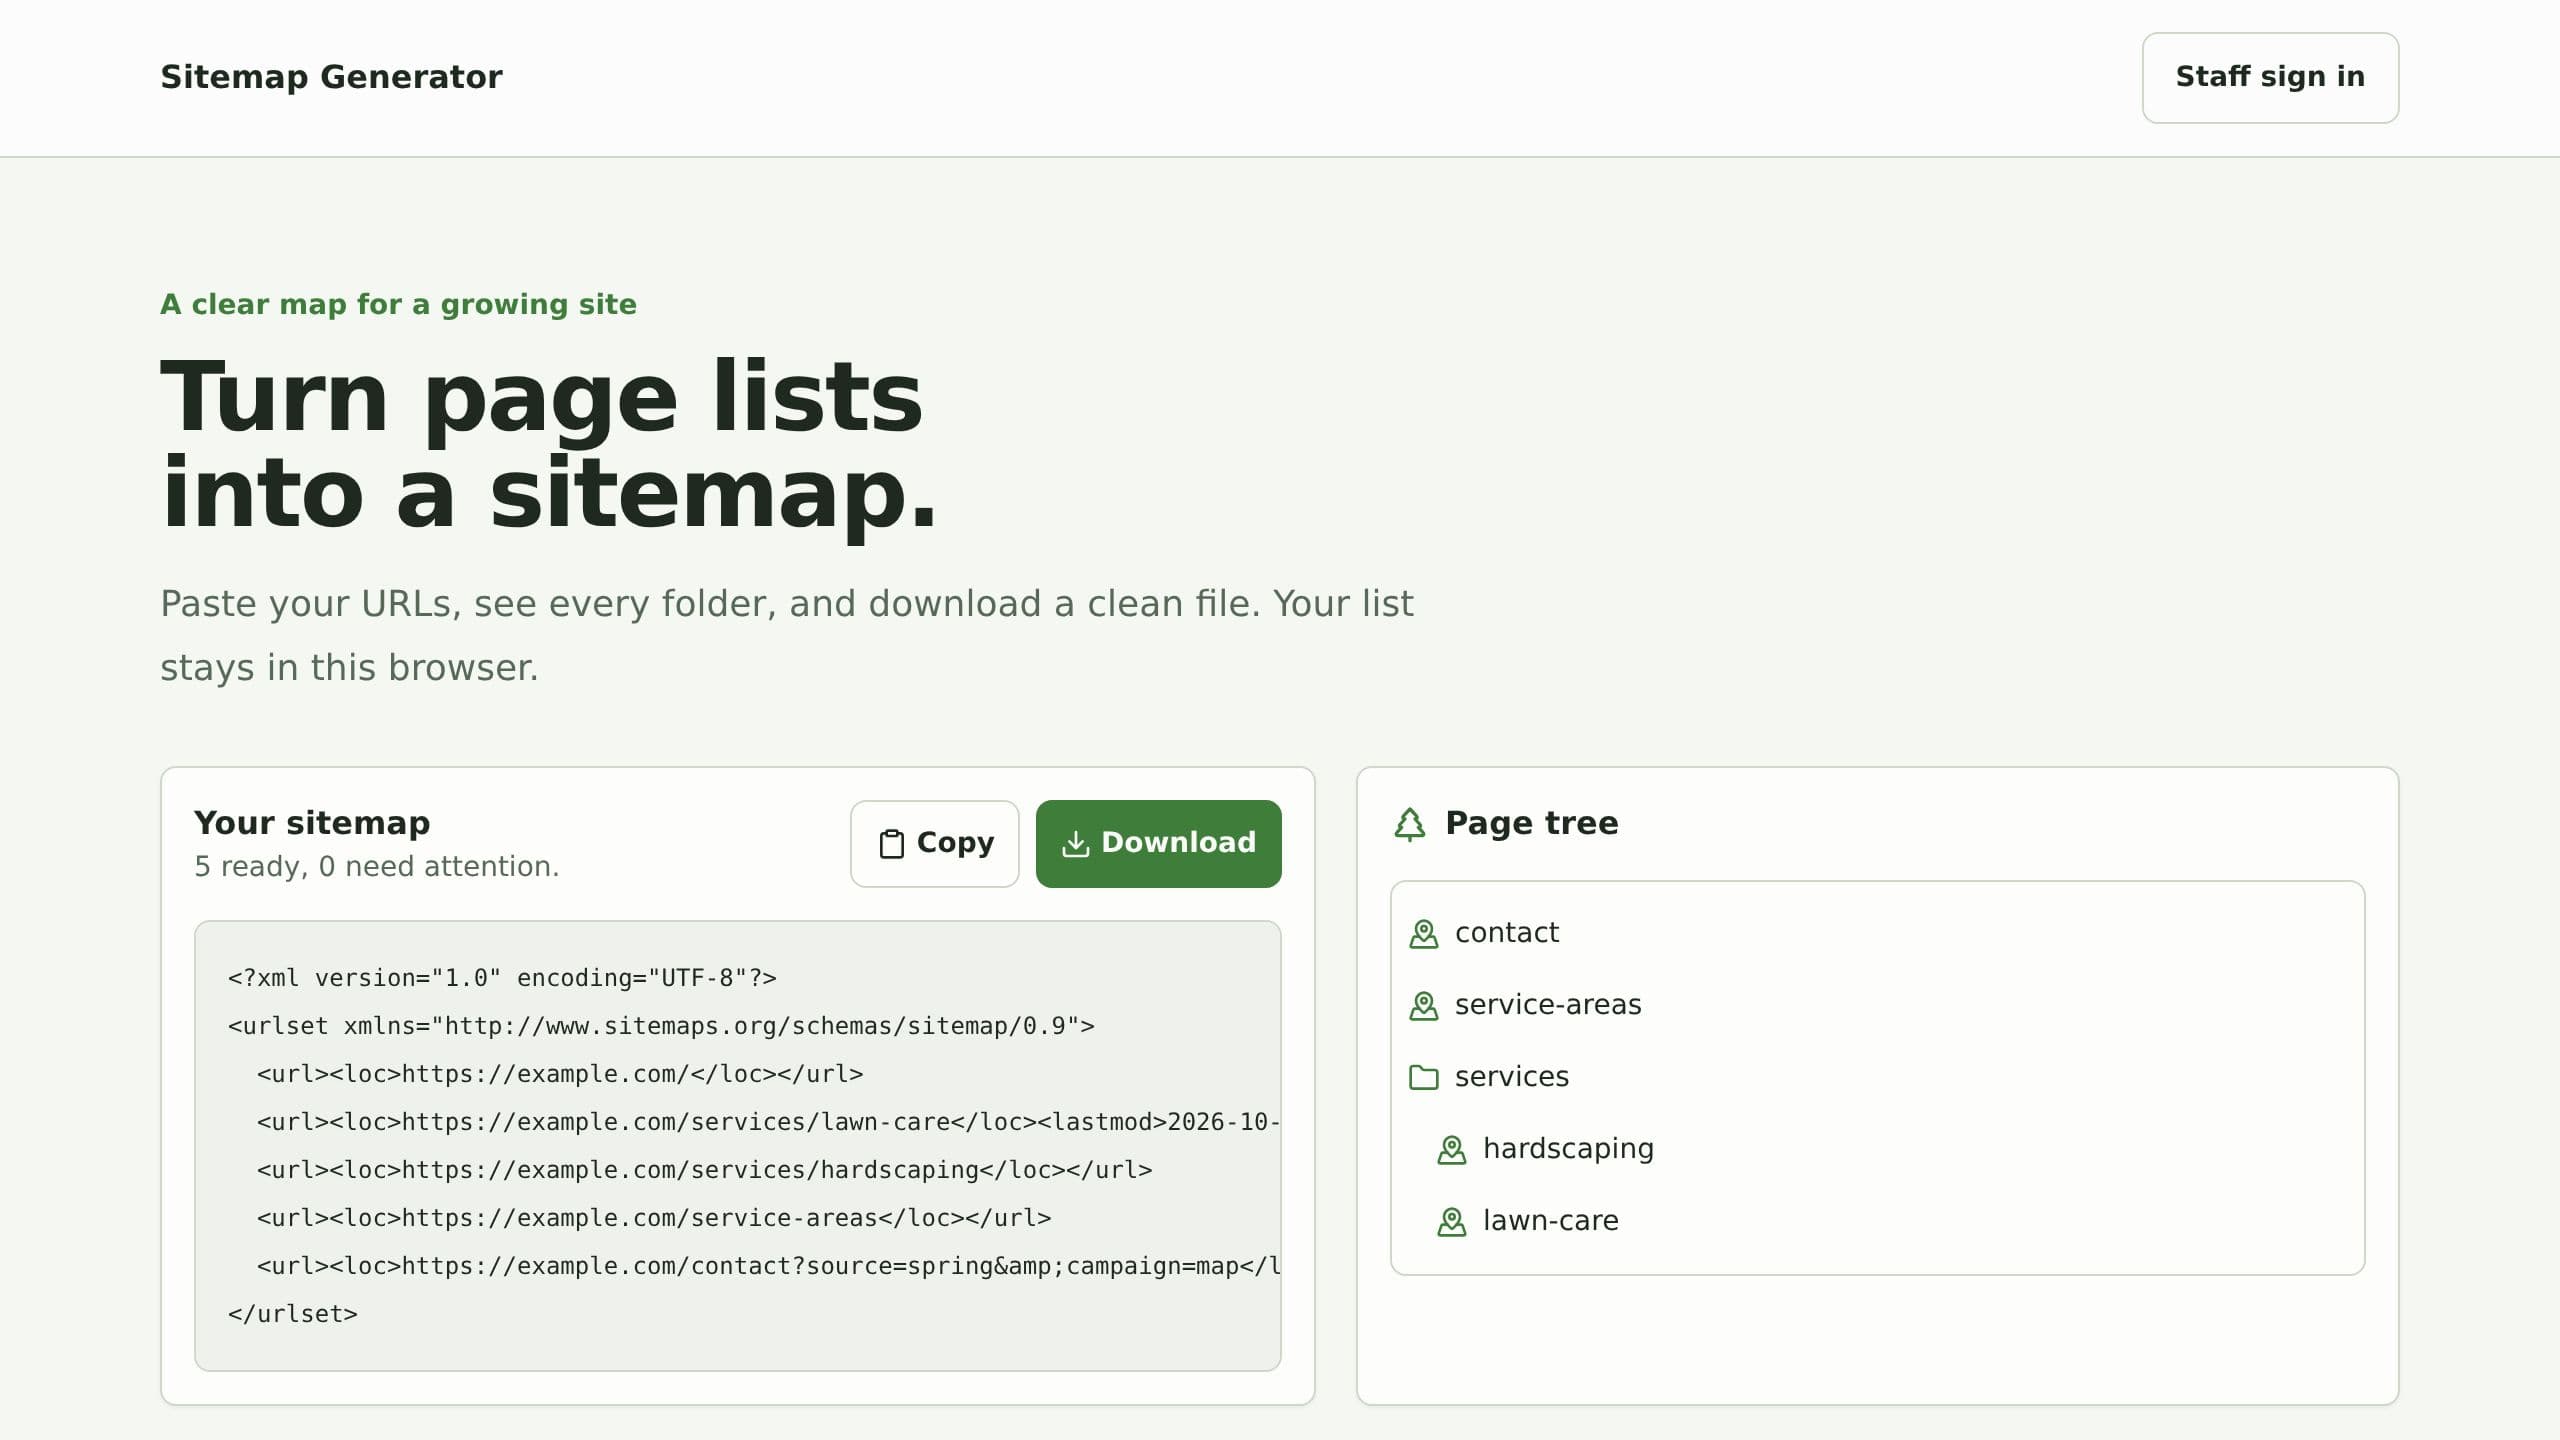Click the urlset xmlns opening line
Viewport: 2560px width, 1440px height.
coord(661,1026)
